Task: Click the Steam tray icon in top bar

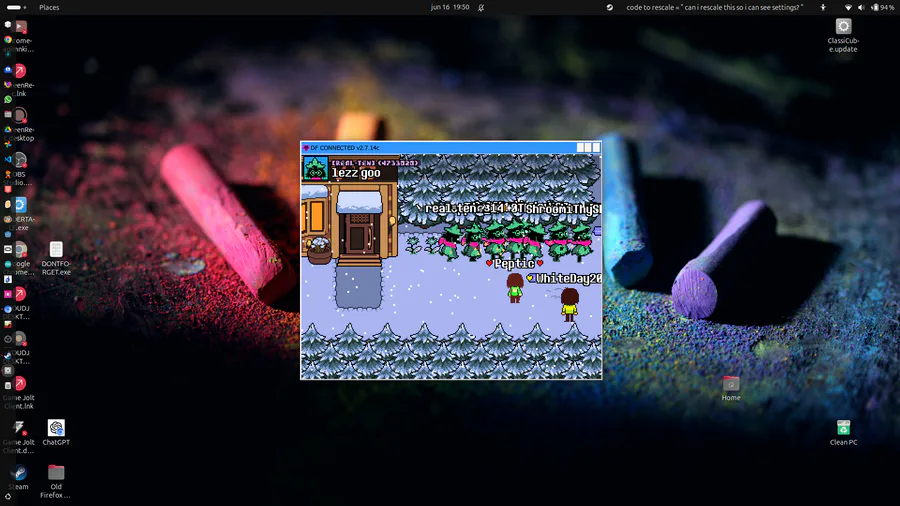Action: pyautogui.click(x=610, y=7)
